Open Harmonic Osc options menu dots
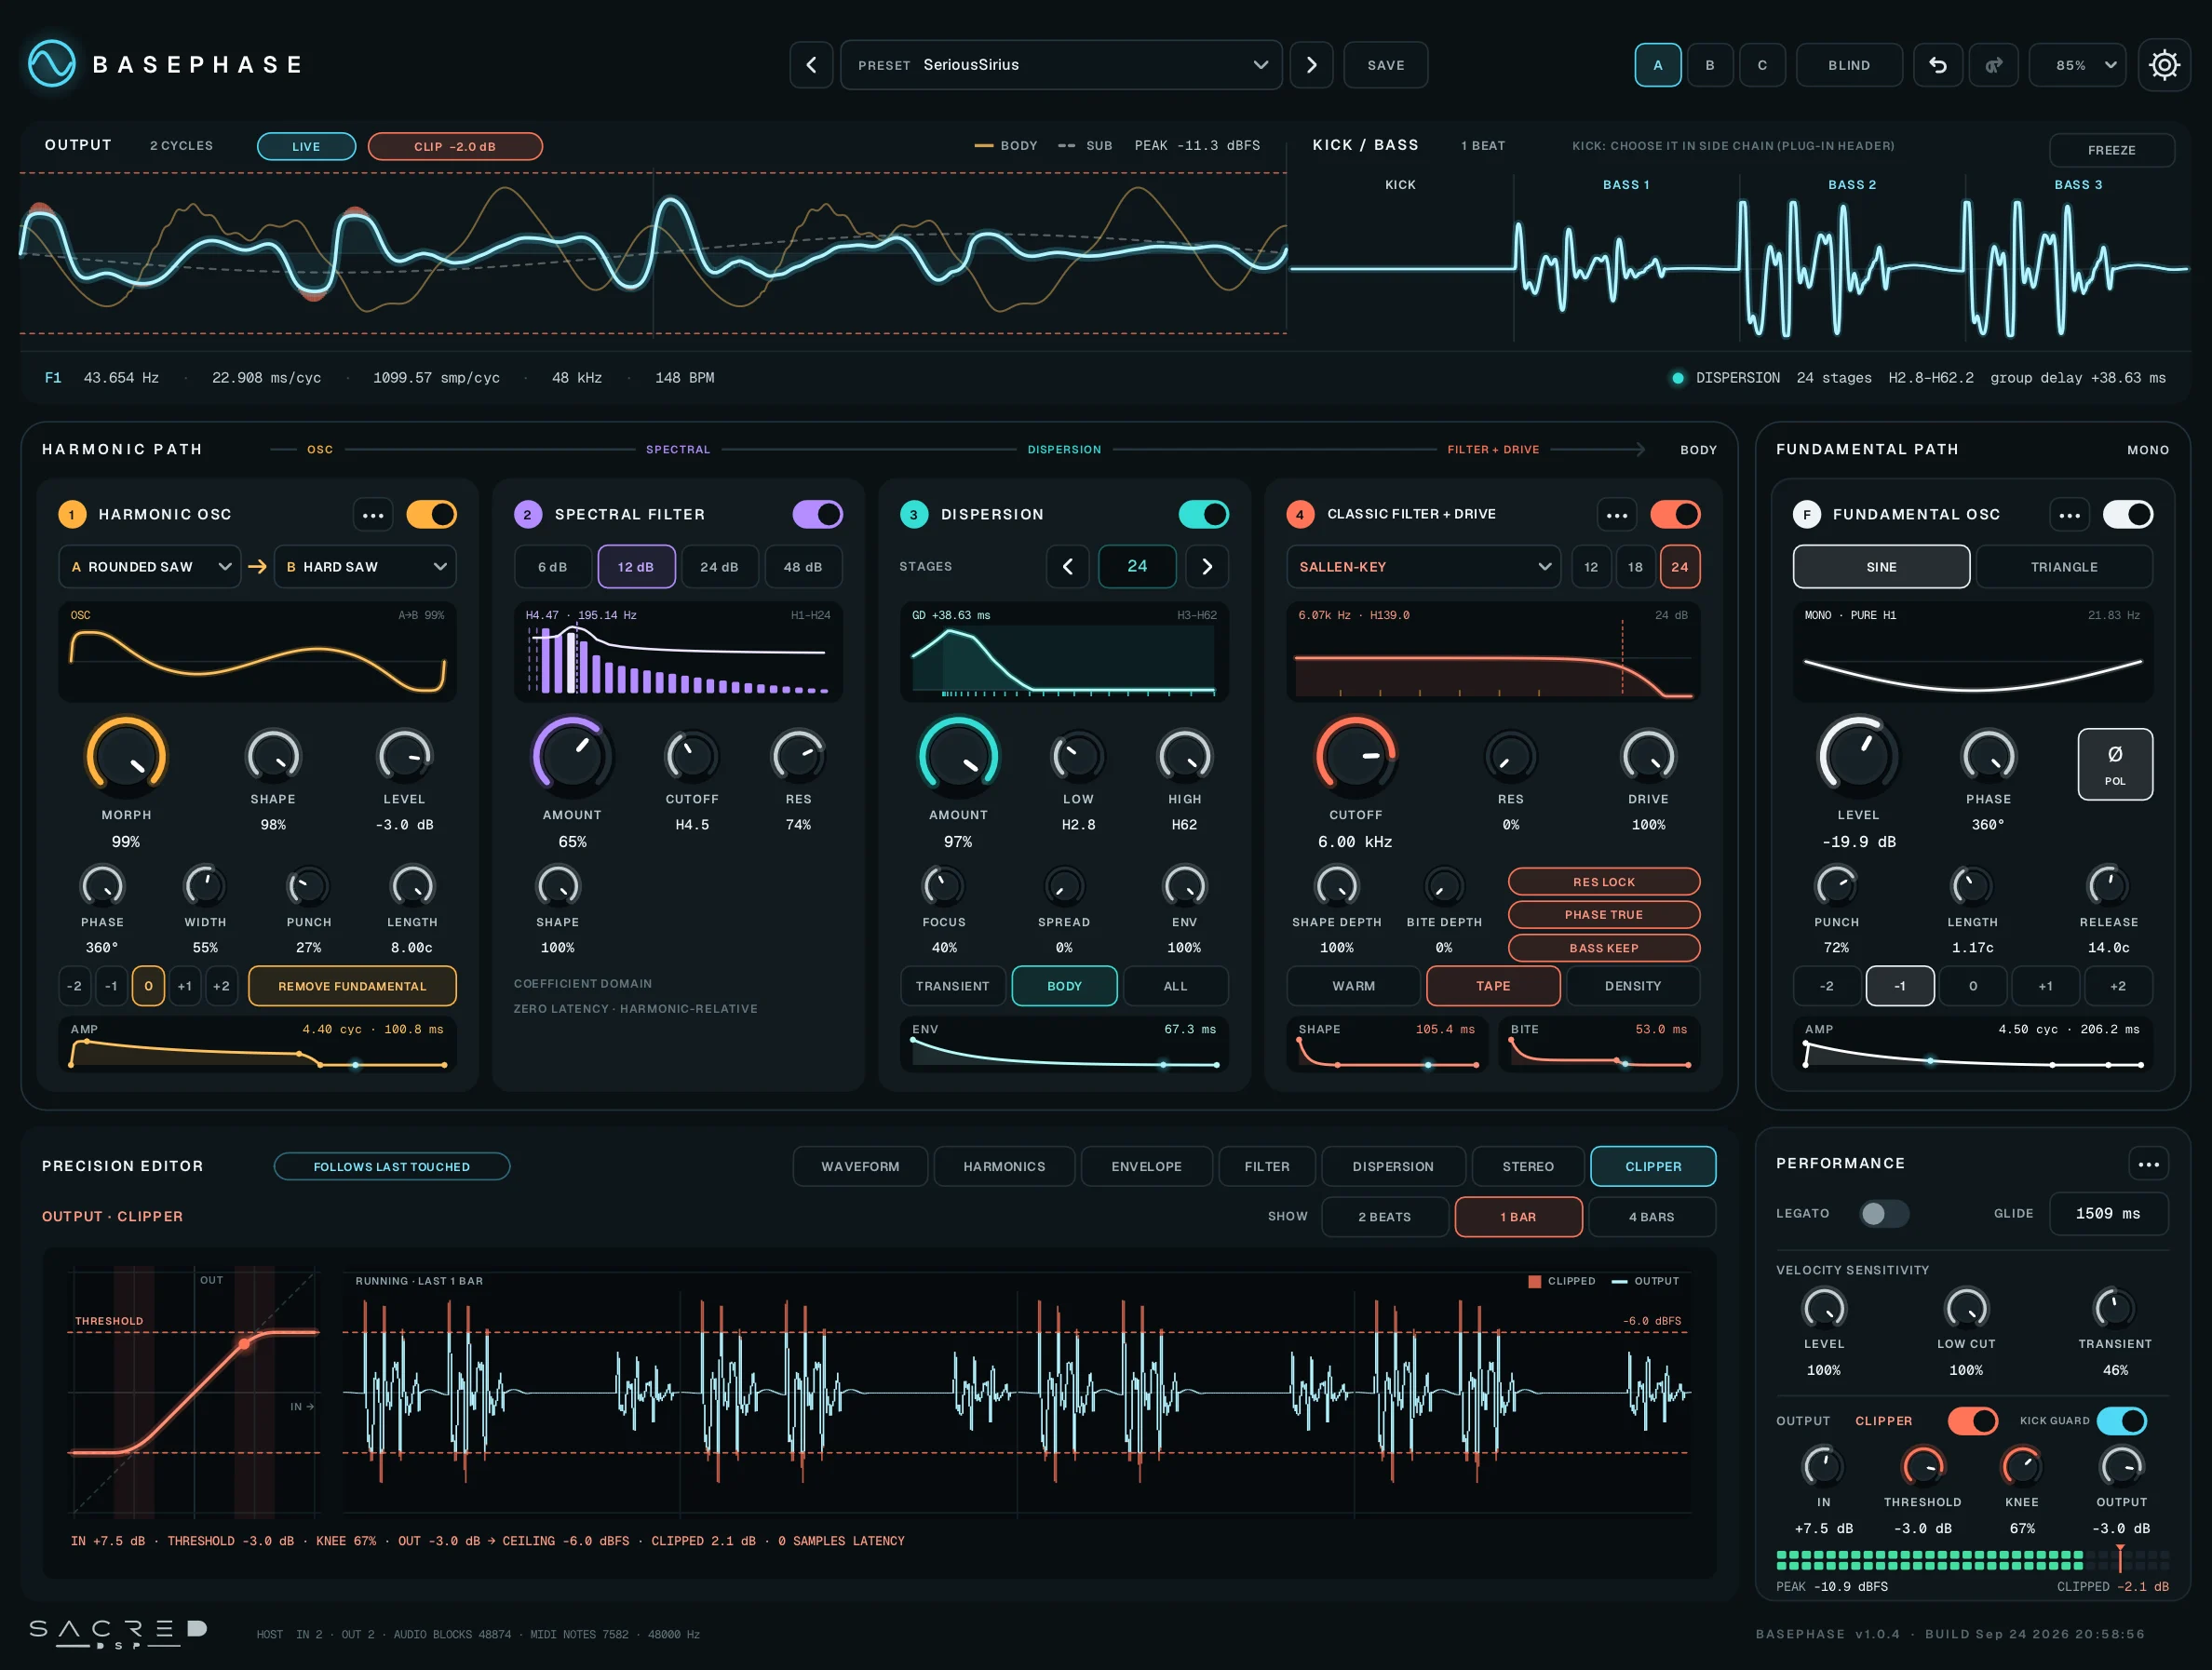Image resolution: width=2212 pixels, height=1670 pixels. (373, 515)
